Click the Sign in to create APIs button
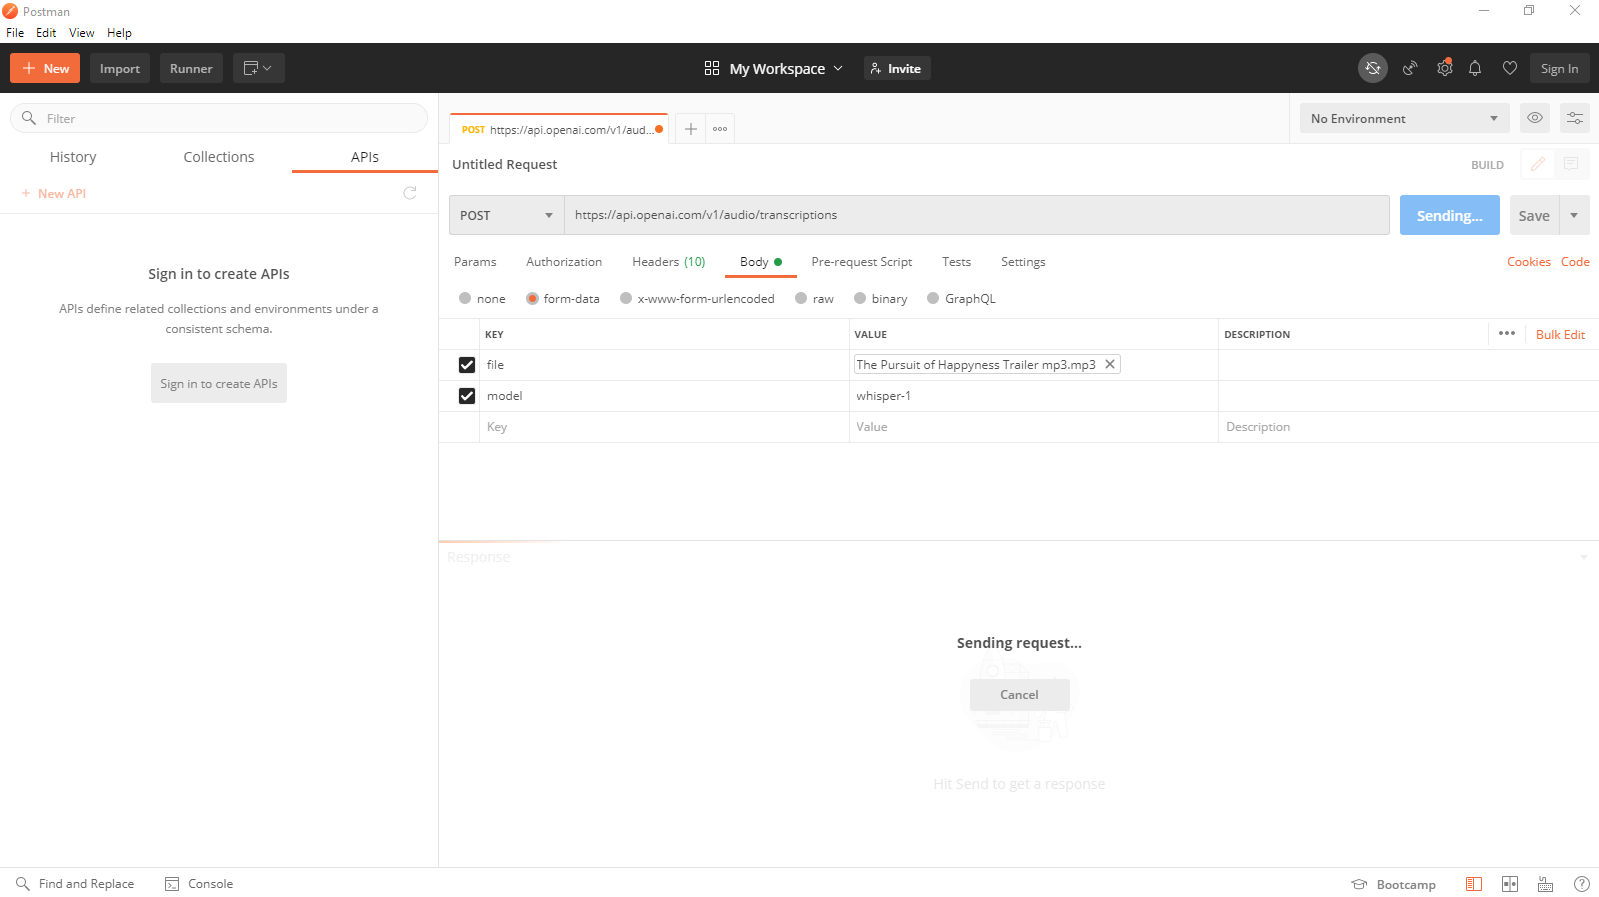Viewport: 1599px width, 897px height. [x=219, y=383]
